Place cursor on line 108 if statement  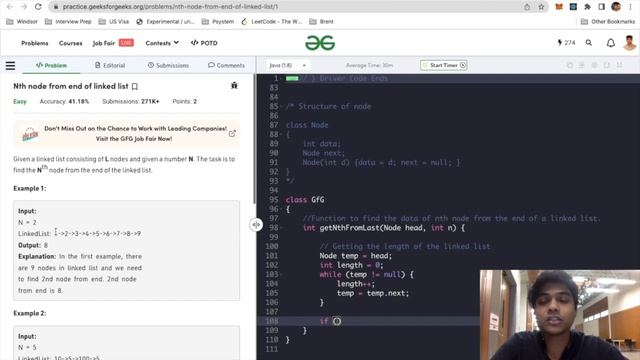(331, 321)
